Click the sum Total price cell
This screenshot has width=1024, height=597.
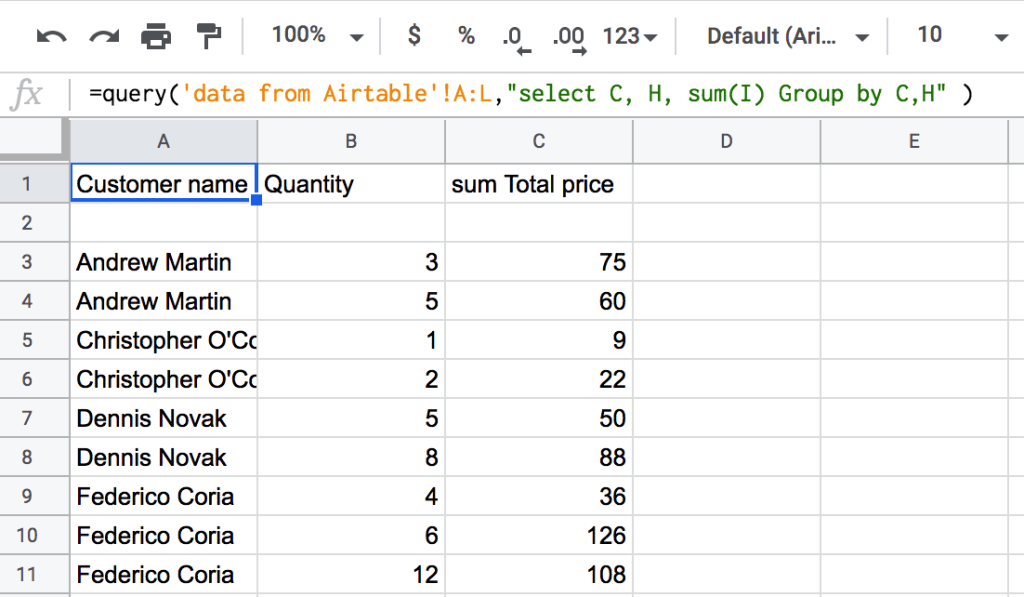point(539,184)
